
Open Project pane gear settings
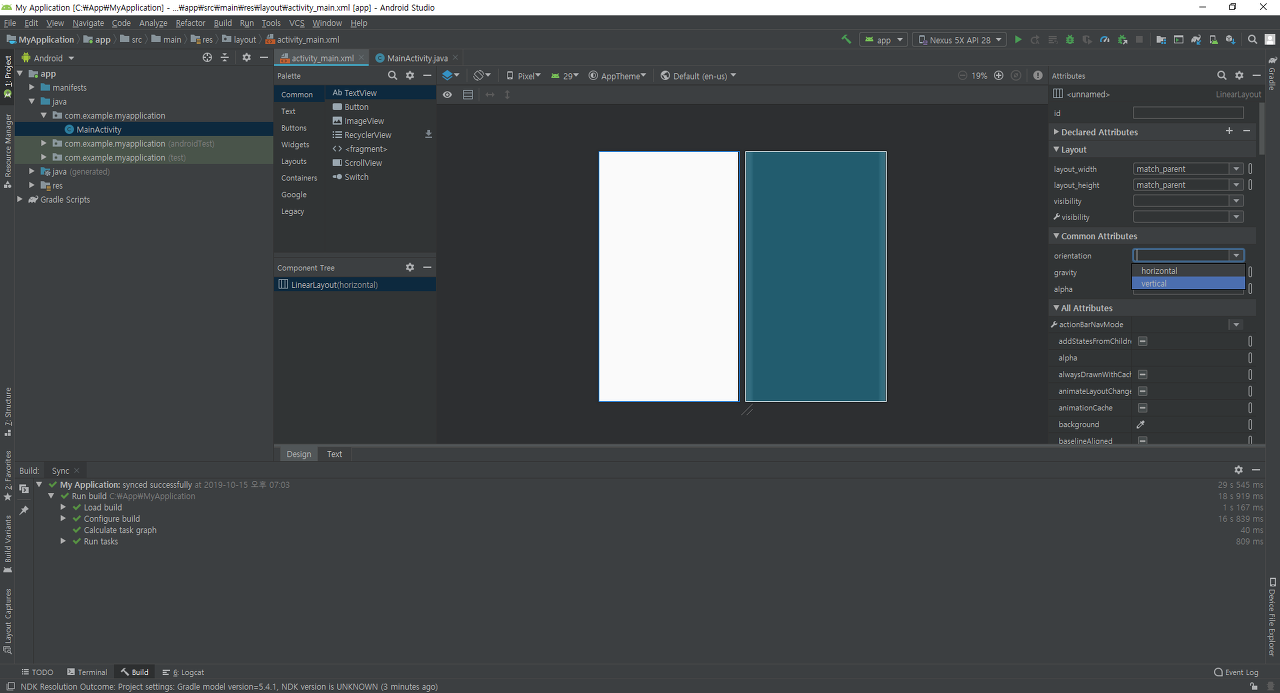247,58
